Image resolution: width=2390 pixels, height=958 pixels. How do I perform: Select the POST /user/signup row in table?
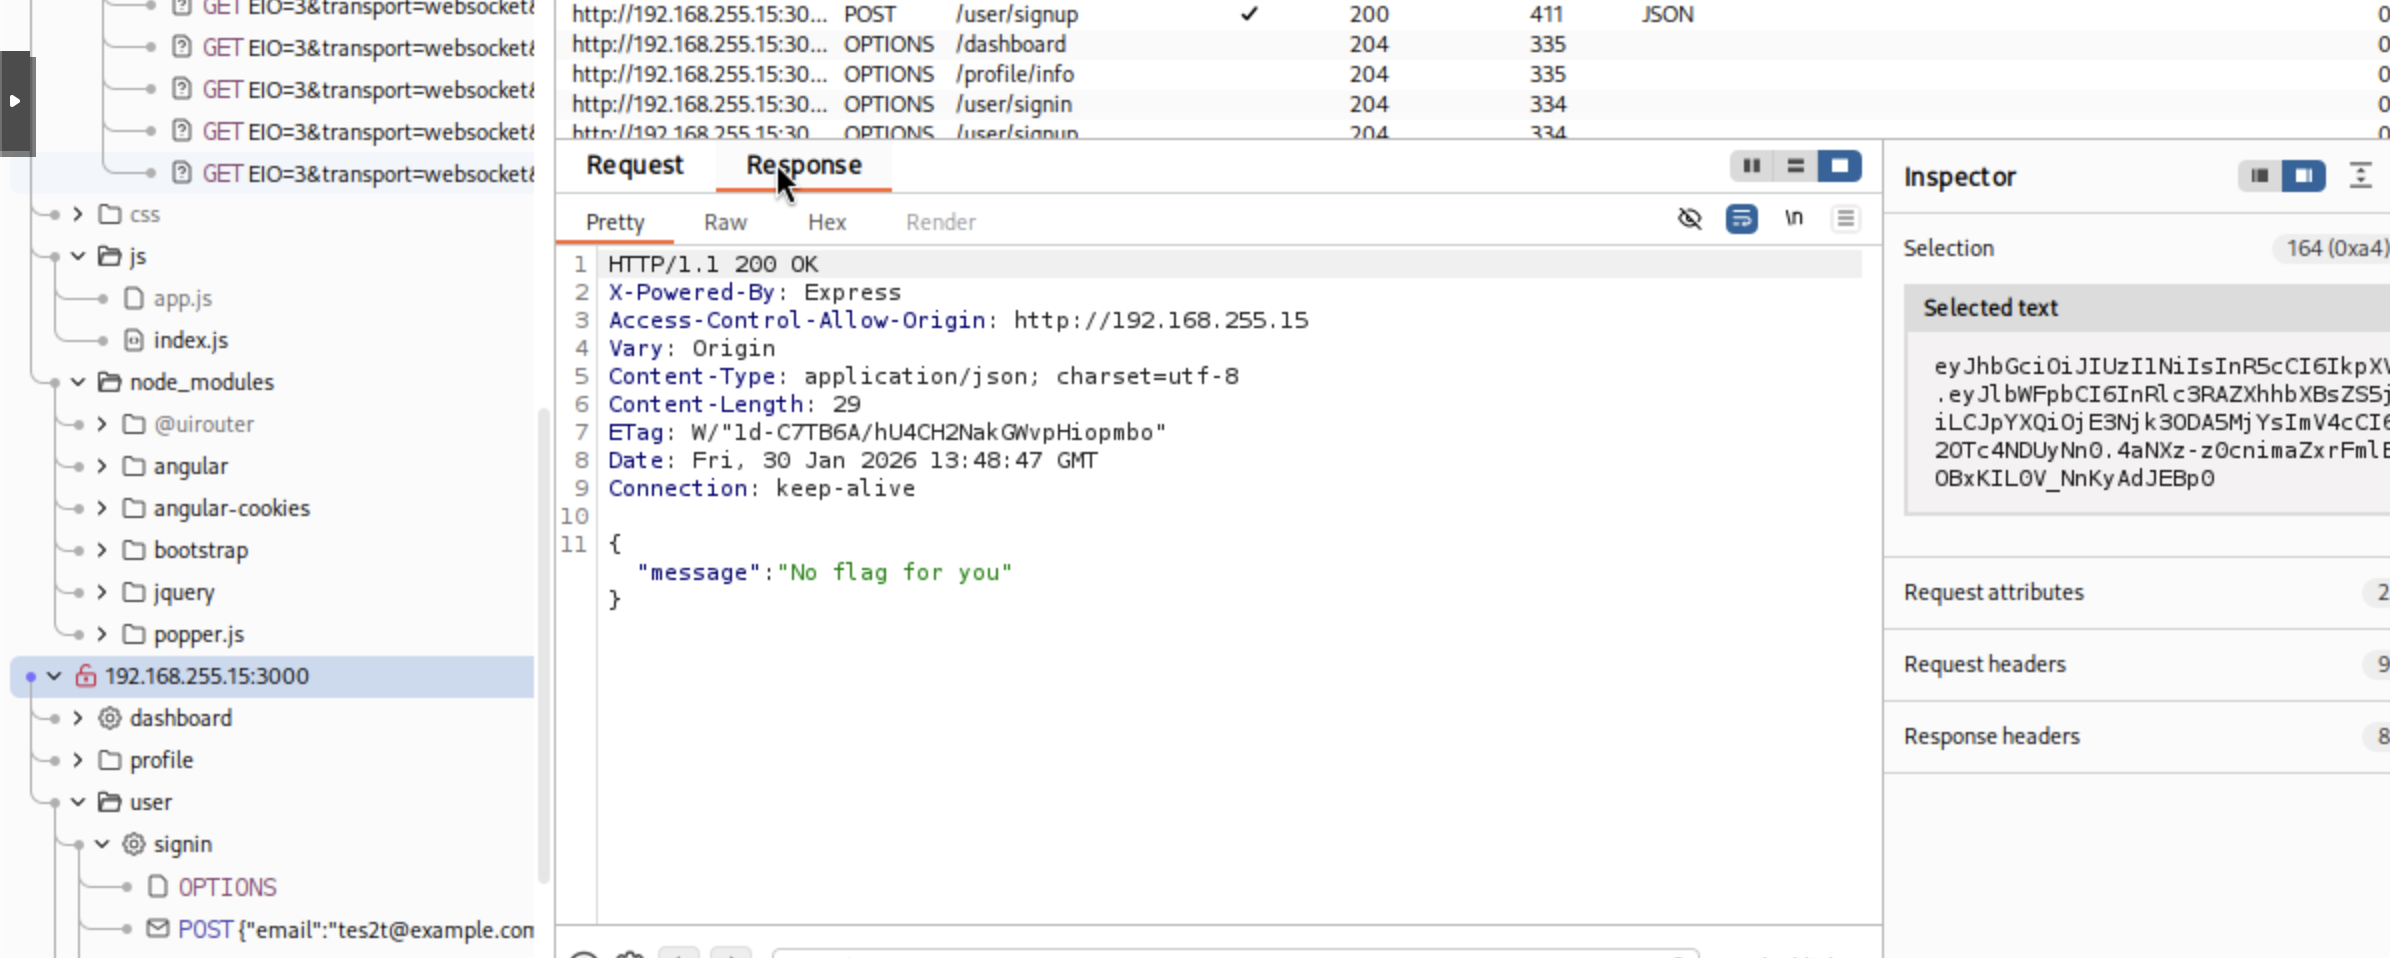click(1015, 15)
